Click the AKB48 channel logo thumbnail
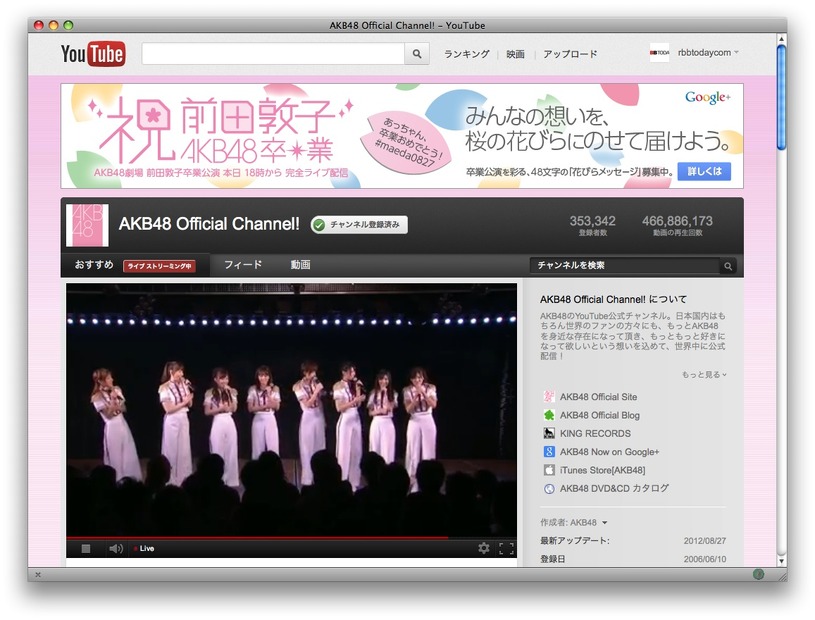The width and height of the screenshot is (815, 620). pos(87,225)
